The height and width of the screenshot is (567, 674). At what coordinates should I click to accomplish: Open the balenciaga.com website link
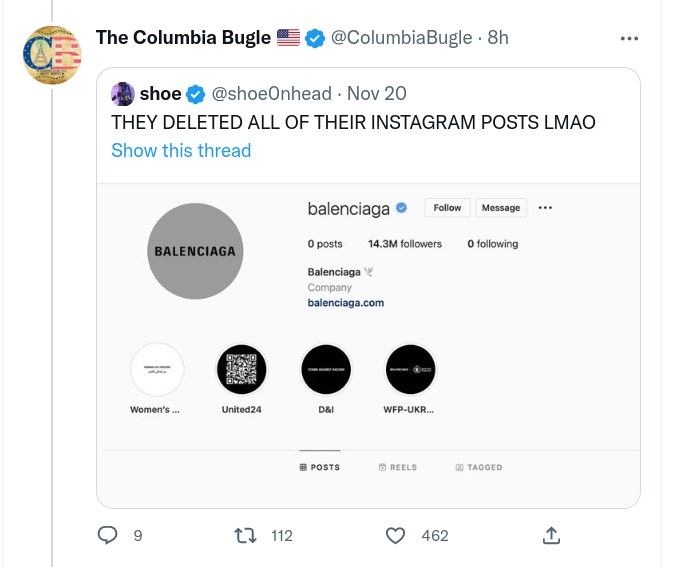[x=346, y=302]
